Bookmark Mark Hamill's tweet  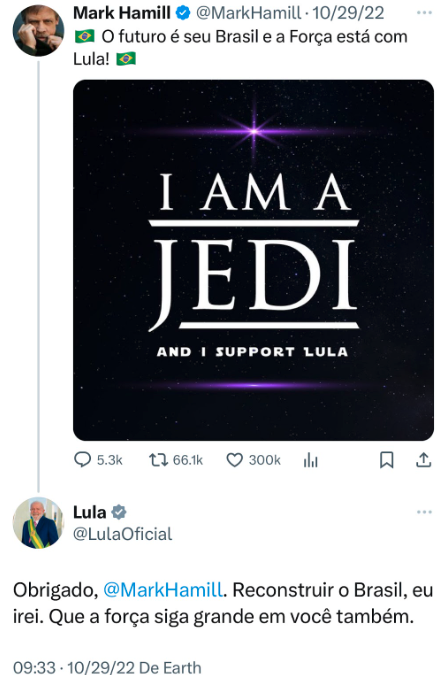click(387, 460)
